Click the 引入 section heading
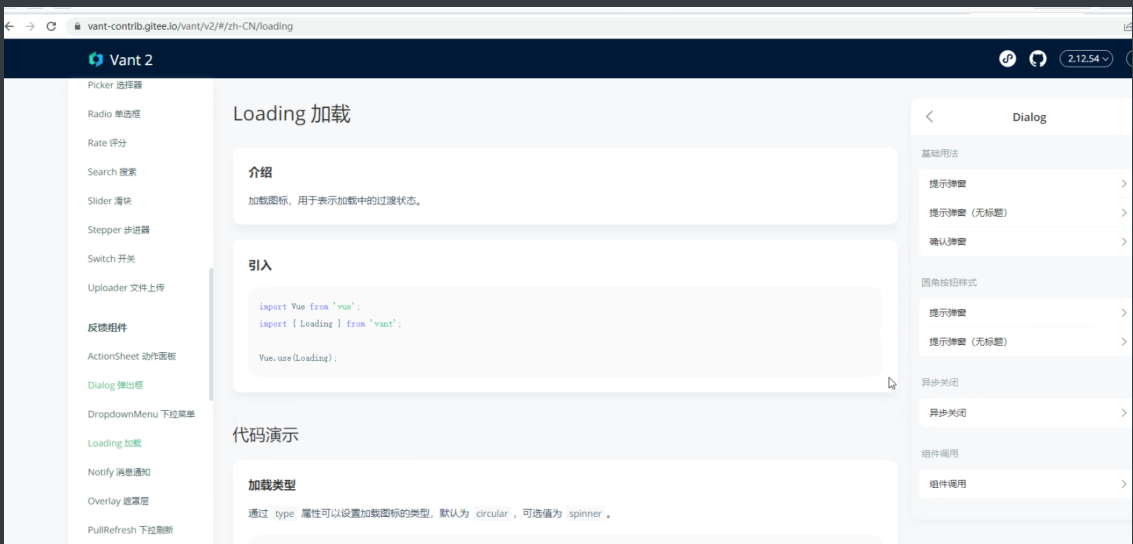 tap(260, 265)
